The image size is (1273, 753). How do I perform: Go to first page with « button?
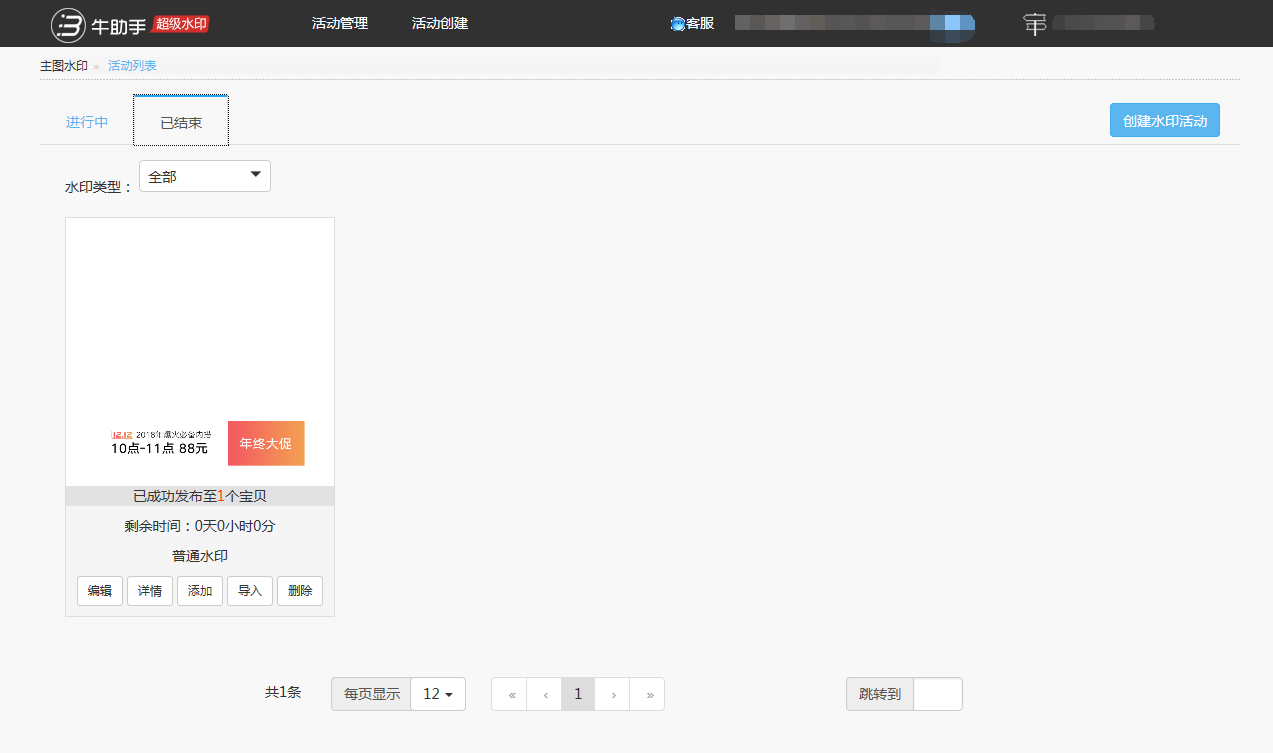(511, 694)
